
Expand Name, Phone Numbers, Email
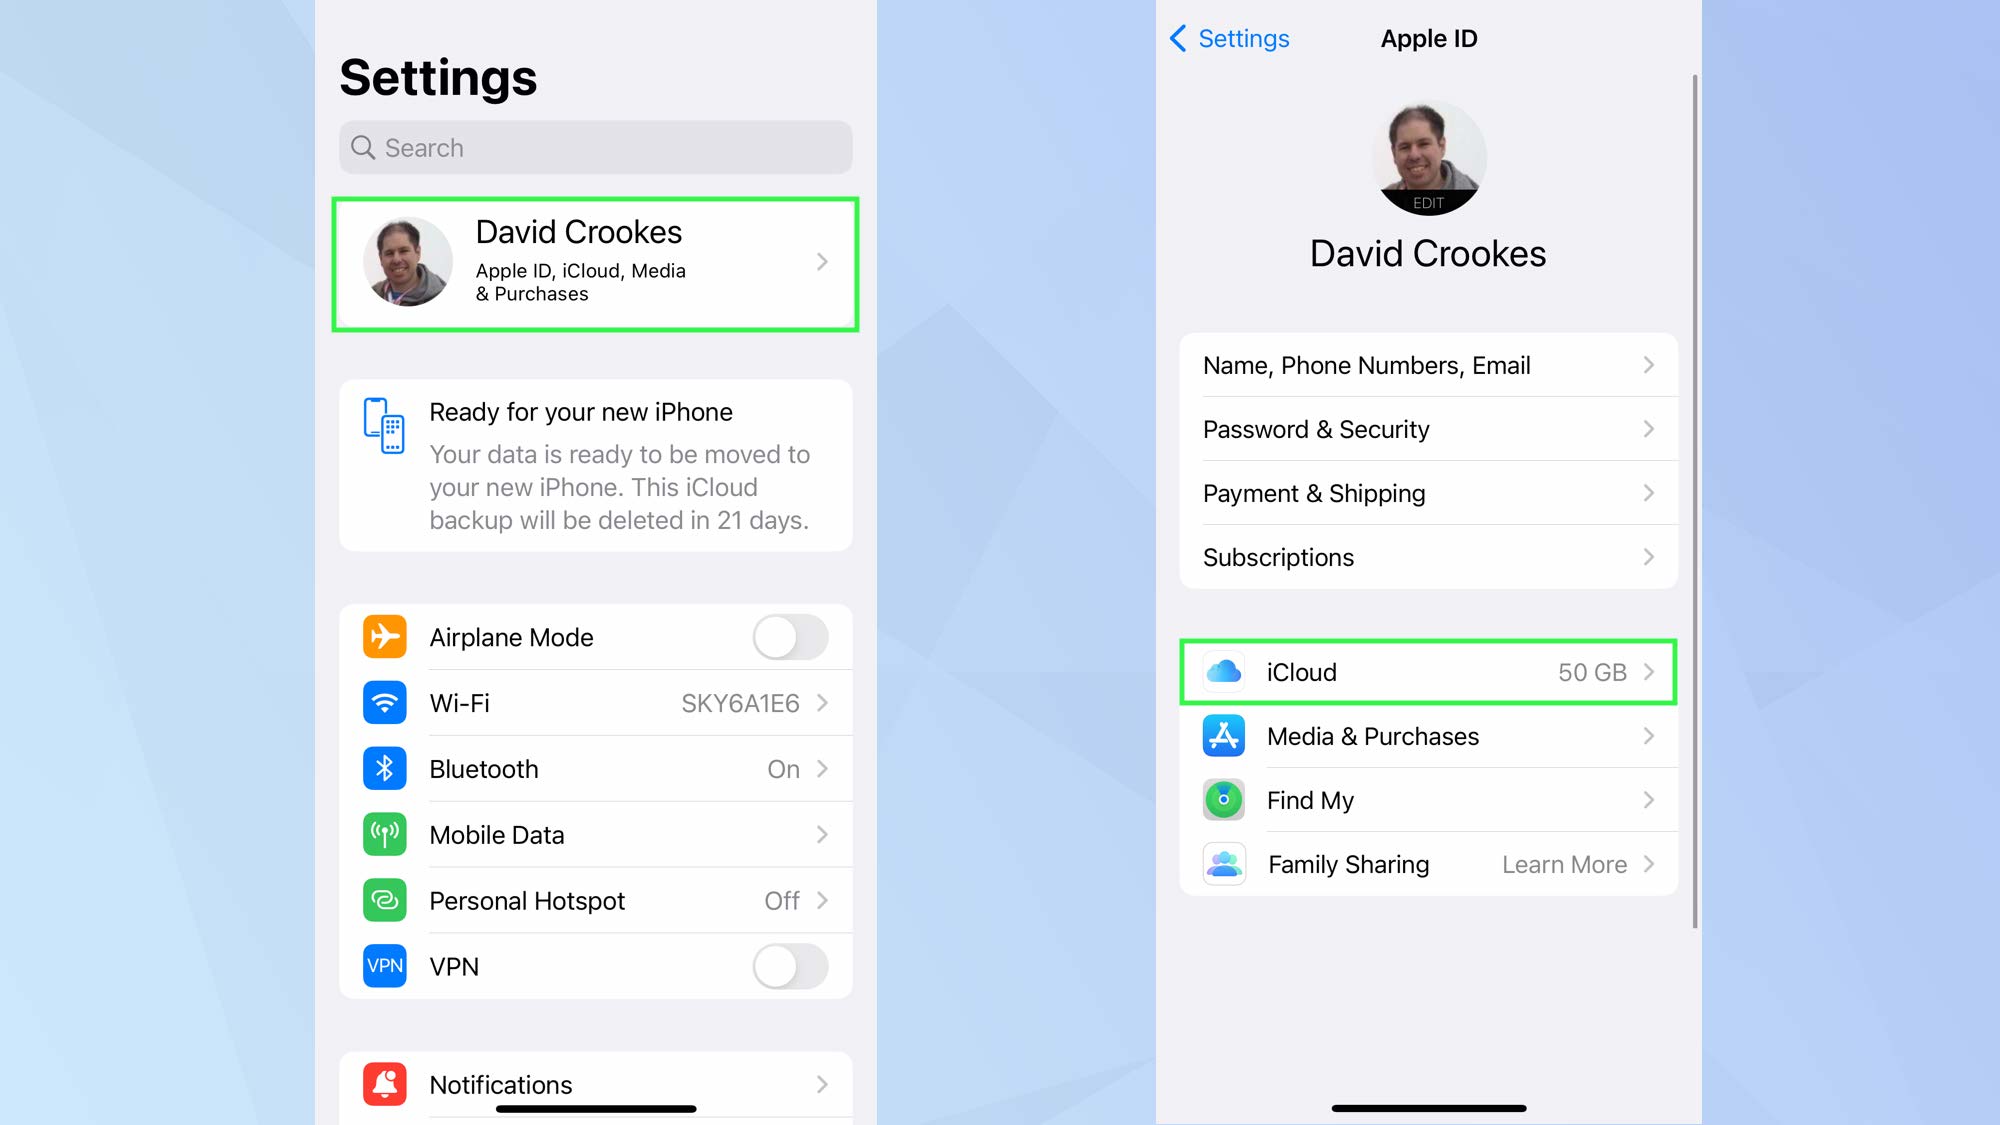tap(1429, 364)
